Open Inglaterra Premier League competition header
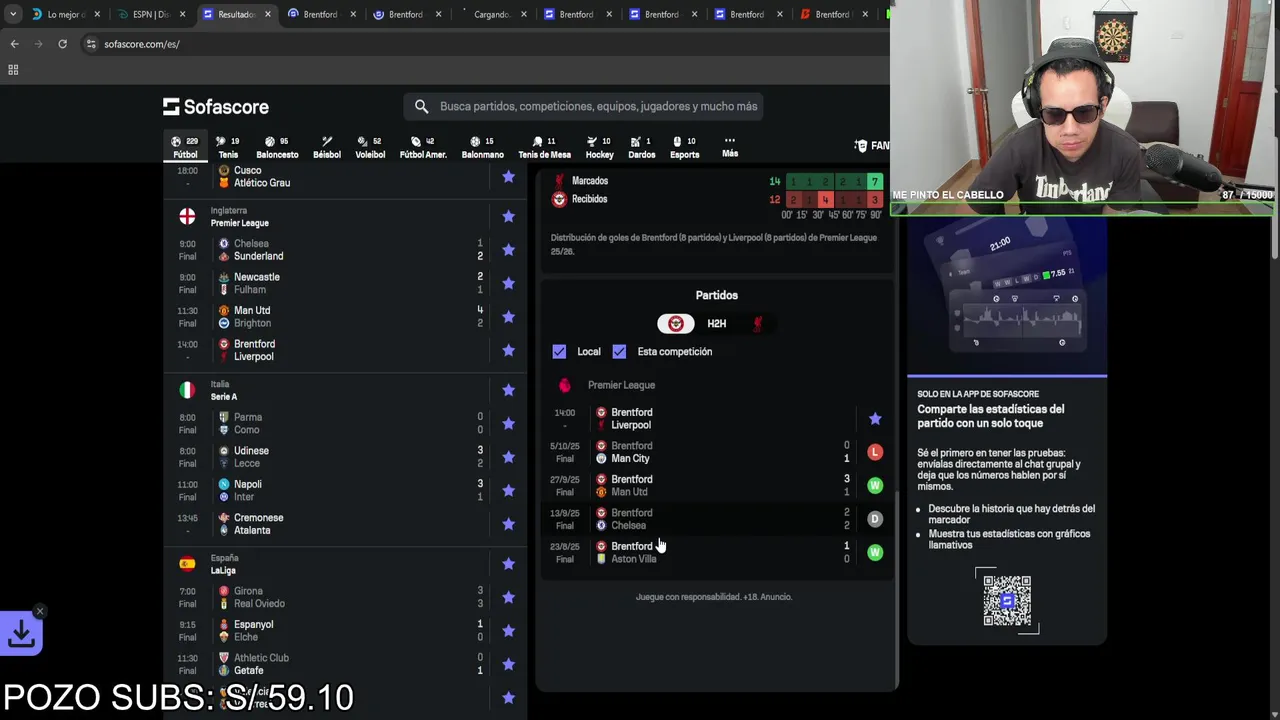This screenshot has height=720, width=1280. pyautogui.click(x=239, y=217)
